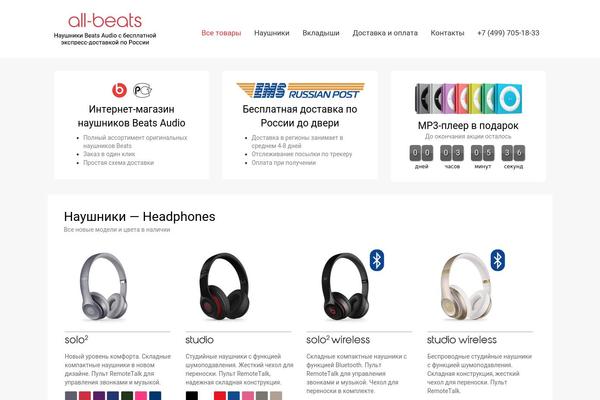Open the gray solo2 headphones image

pyautogui.click(x=104, y=286)
